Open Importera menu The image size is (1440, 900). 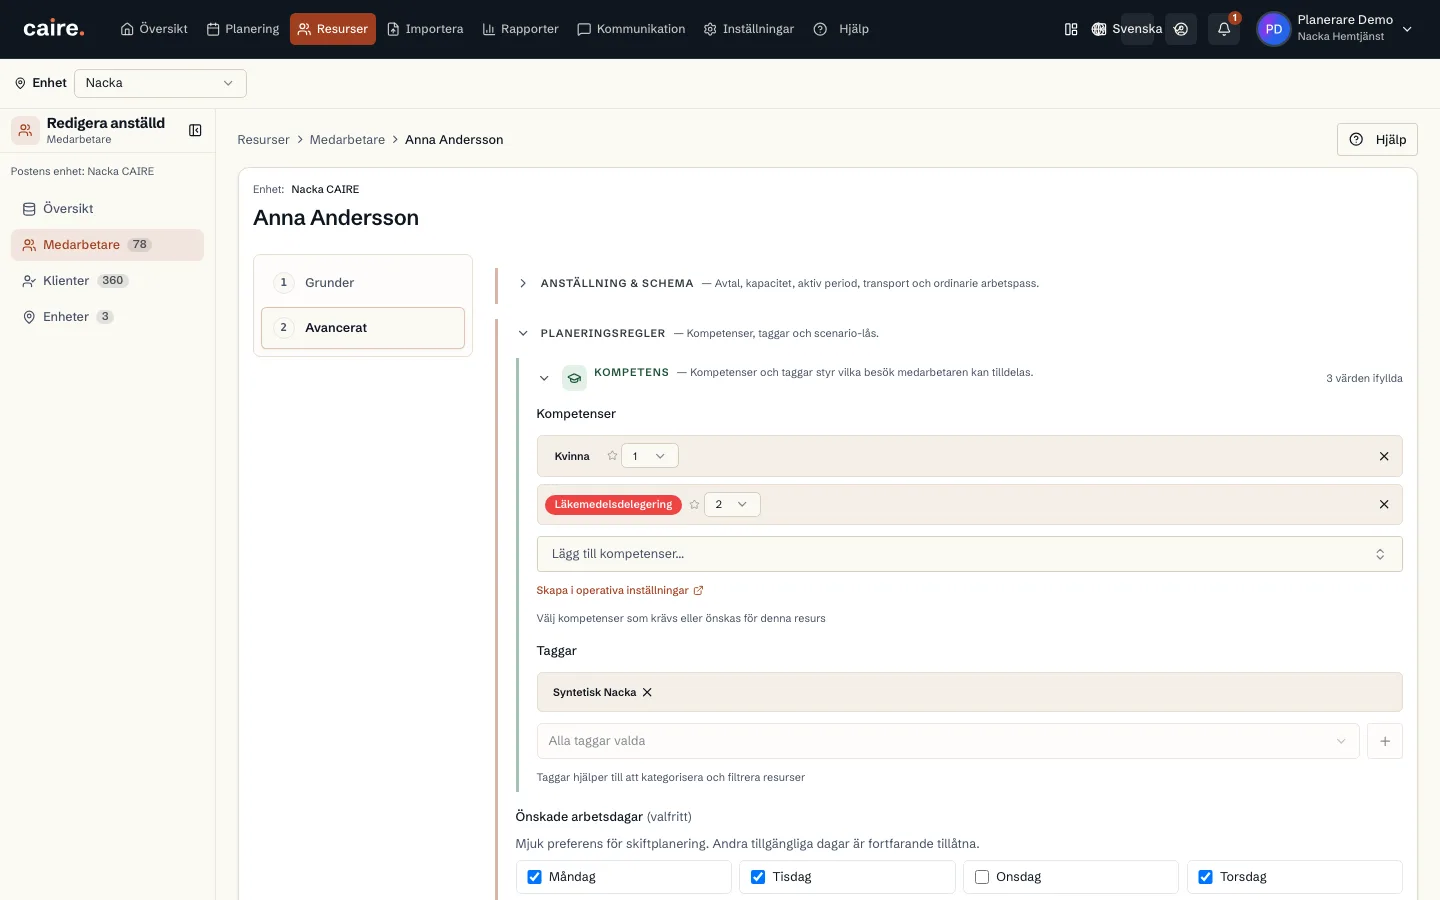[425, 29]
